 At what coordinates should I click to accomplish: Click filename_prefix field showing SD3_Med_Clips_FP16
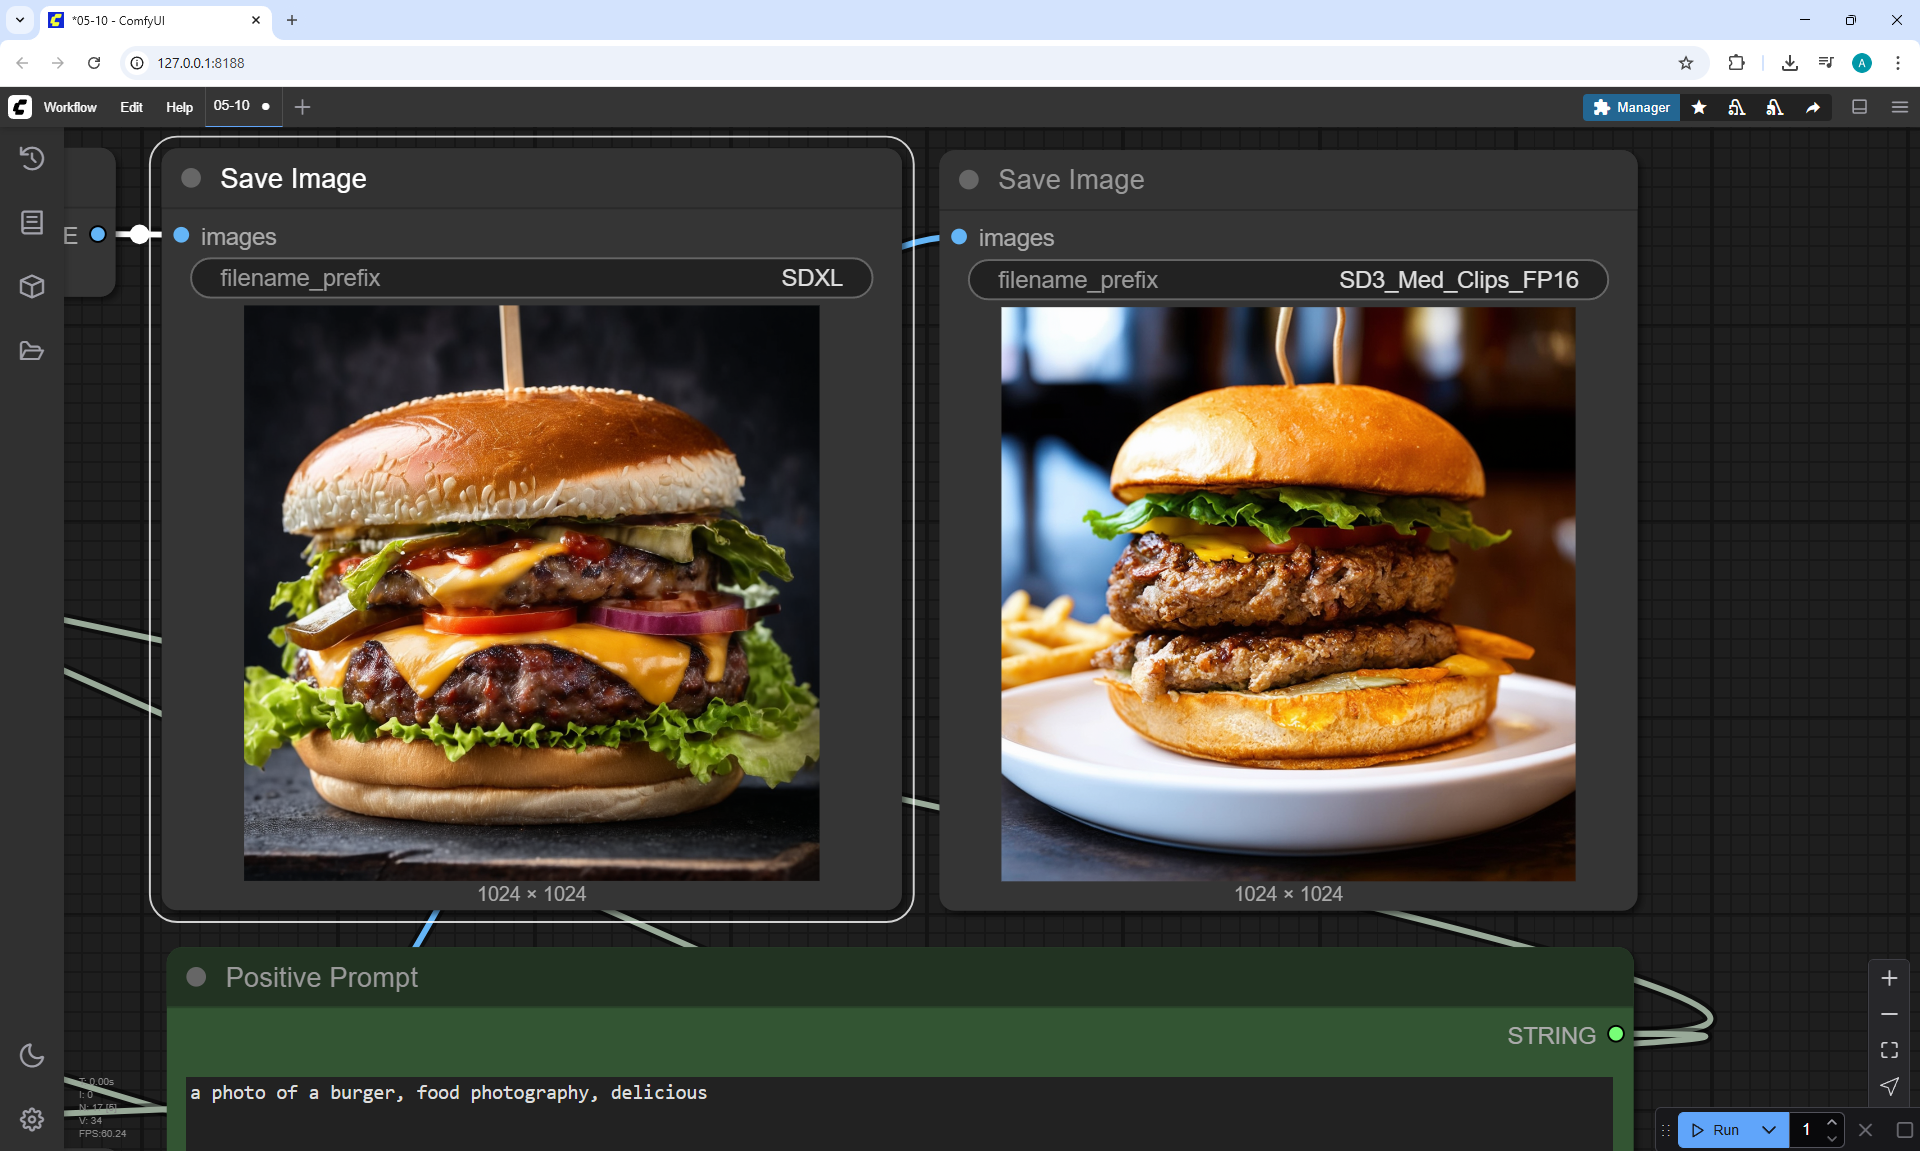1287,280
